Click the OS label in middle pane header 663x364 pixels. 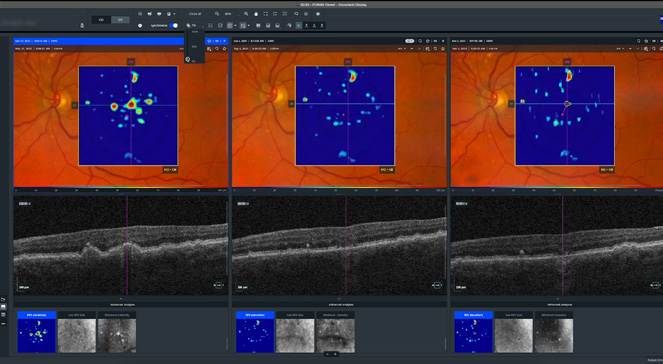click(x=435, y=41)
